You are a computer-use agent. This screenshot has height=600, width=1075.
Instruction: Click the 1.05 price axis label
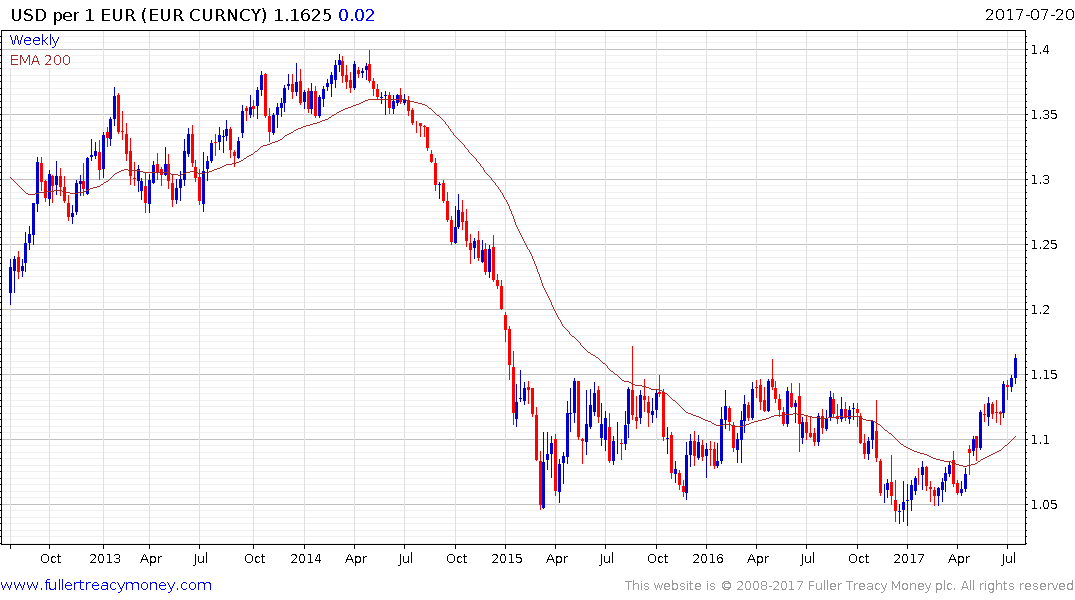[x=1043, y=505]
